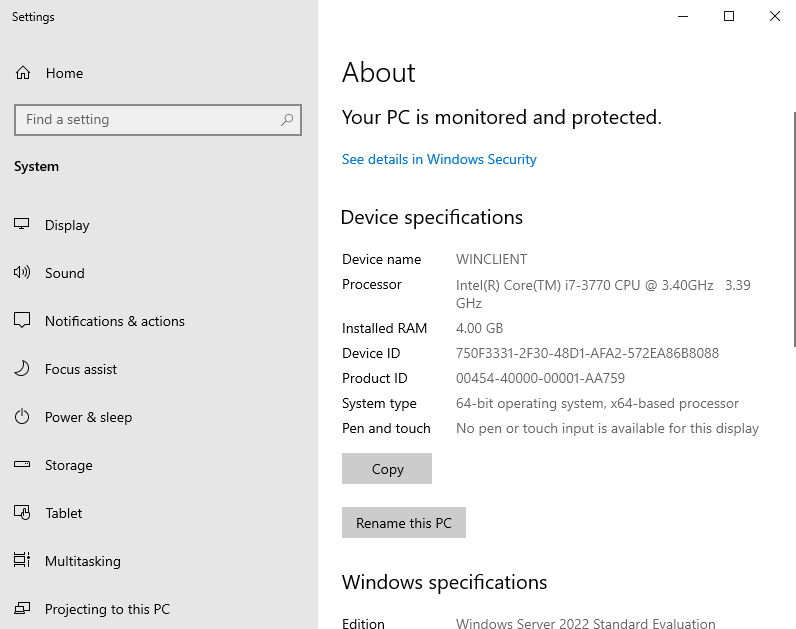Image resolution: width=796 pixels, height=629 pixels.
Task: Click the Product ID 00454-40000-00001-AA759
Action: [x=540, y=378]
